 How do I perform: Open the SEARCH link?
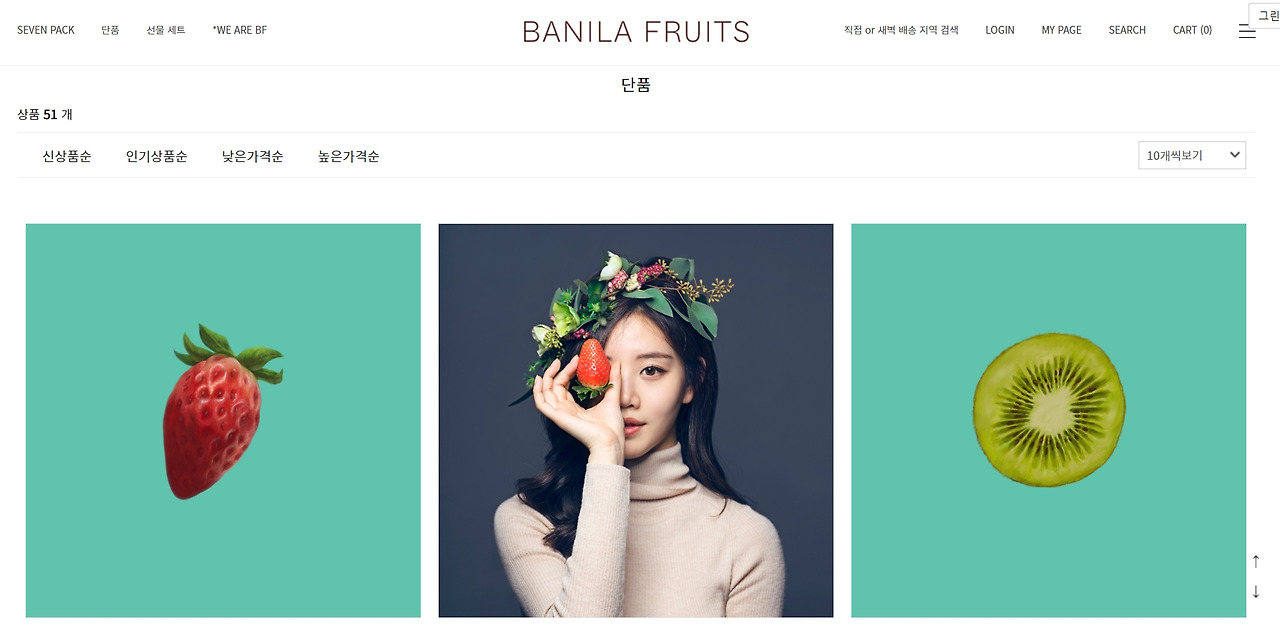point(1127,30)
